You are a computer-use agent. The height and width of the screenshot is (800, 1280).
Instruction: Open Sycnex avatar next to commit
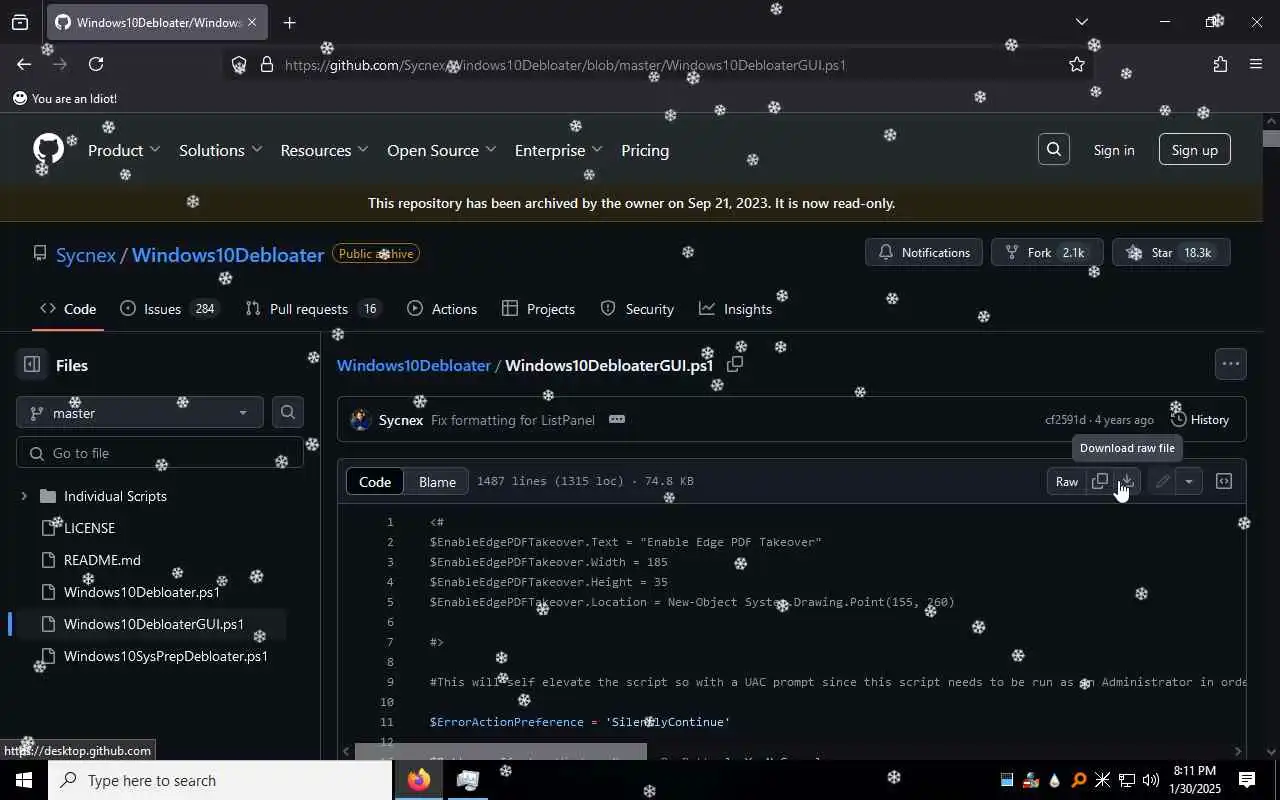pyautogui.click(x=361, y=420)
